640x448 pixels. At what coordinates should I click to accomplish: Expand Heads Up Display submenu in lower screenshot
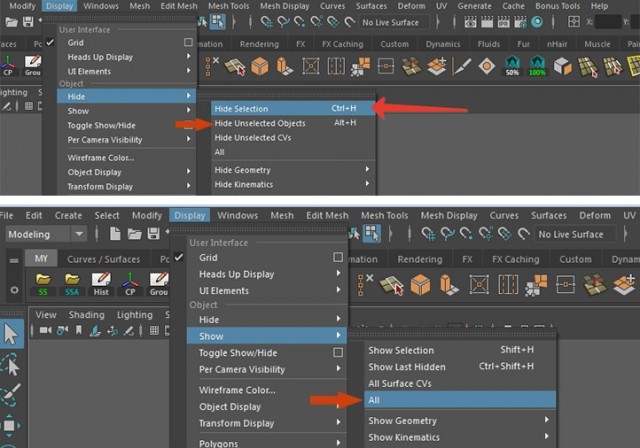point(267,274)
